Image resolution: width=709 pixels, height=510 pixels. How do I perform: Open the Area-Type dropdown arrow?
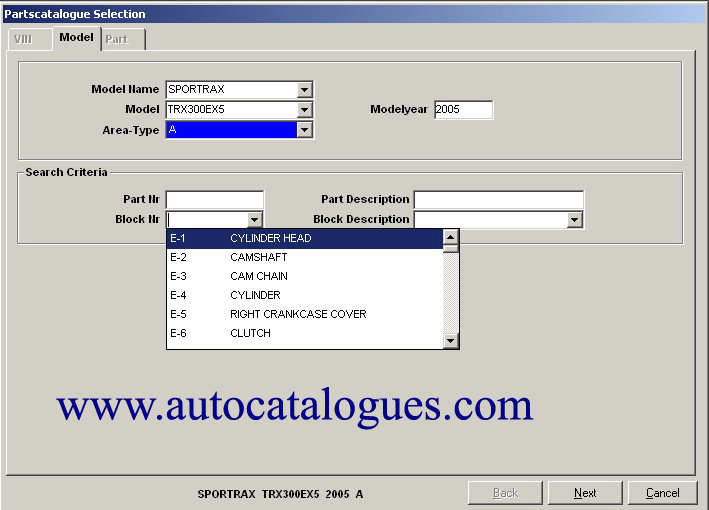304,130
